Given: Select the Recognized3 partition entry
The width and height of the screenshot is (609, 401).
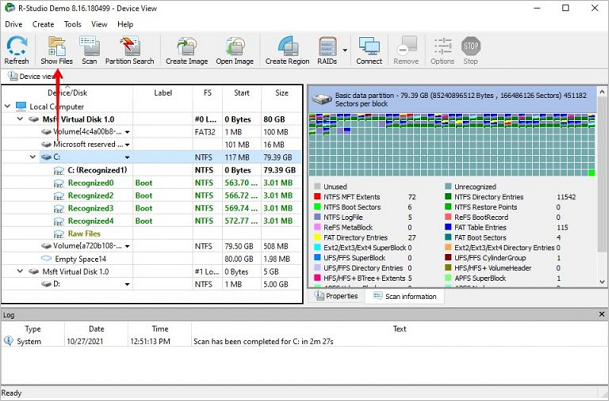Looking at the screenshot, I should tap(90, 208).
